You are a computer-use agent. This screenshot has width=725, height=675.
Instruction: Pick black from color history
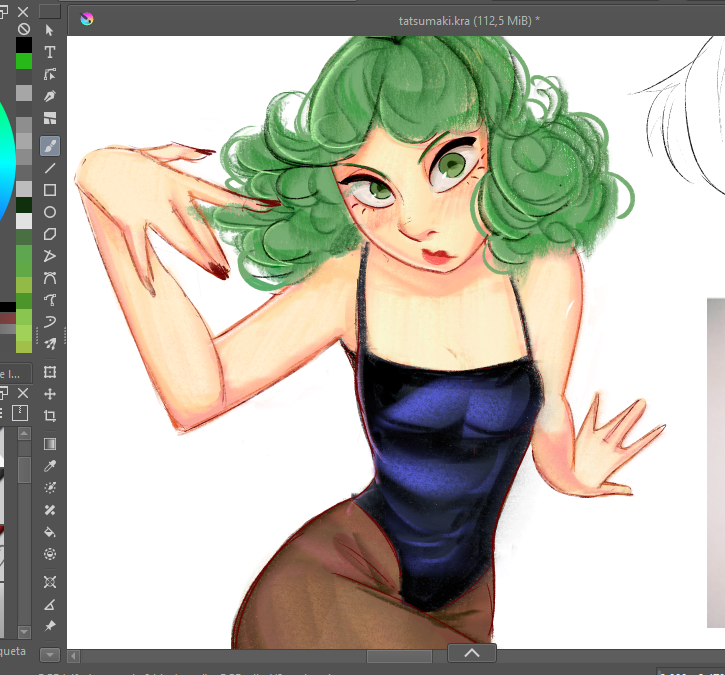tap(24, 45)
